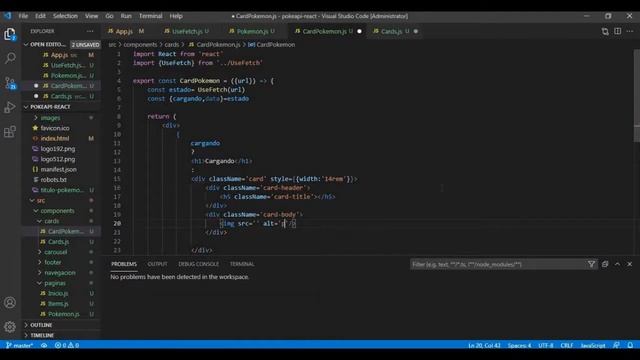This screenshot has height=360, width=640.
Task: Open manifest.json in the explorer tree
Action: point(58,169)
